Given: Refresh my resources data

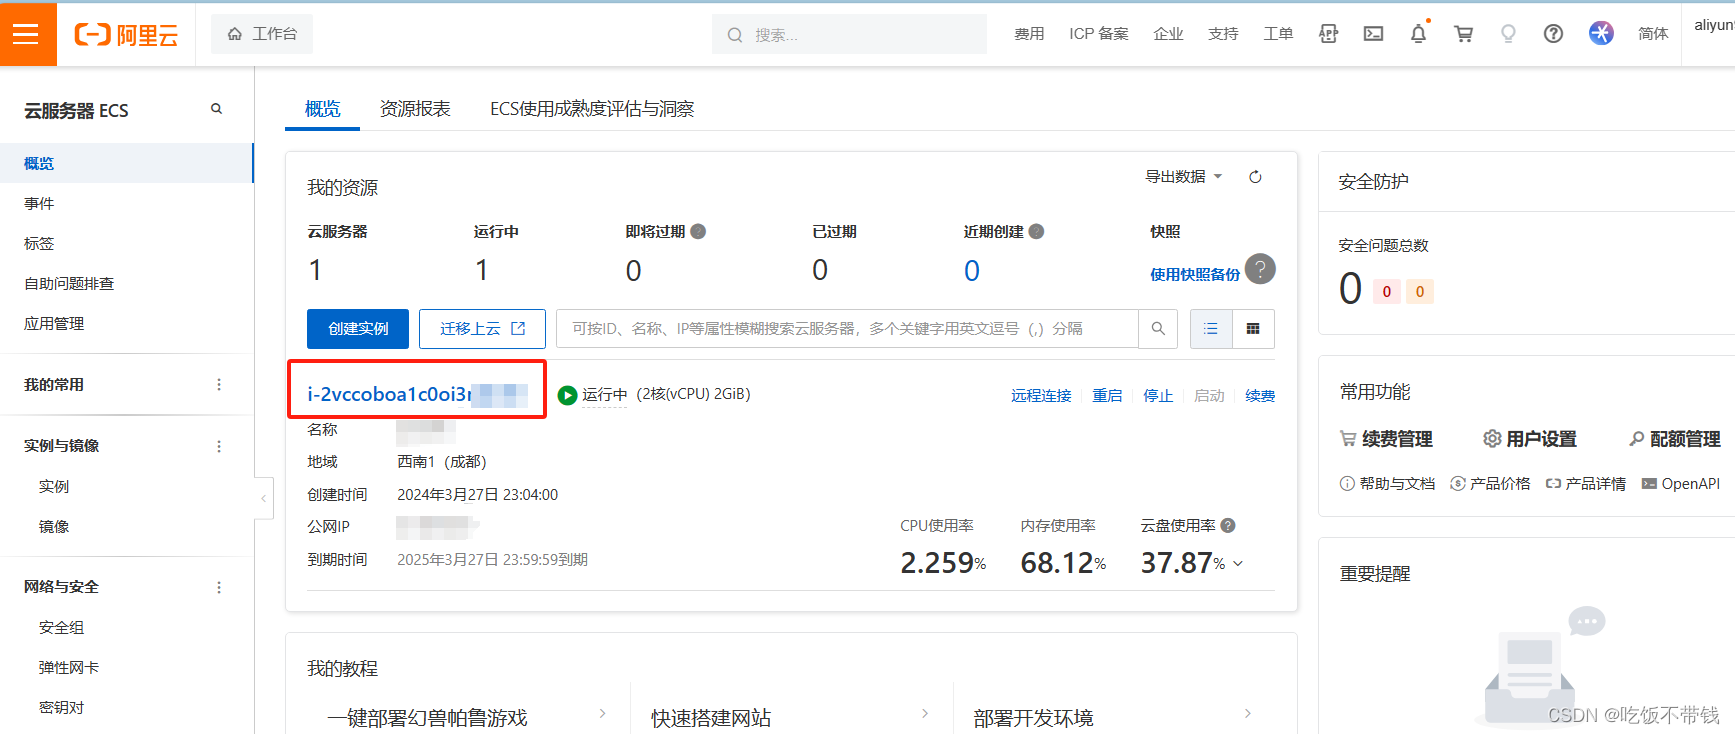Looking at the screenshot, I should [x=1255, y=177].
